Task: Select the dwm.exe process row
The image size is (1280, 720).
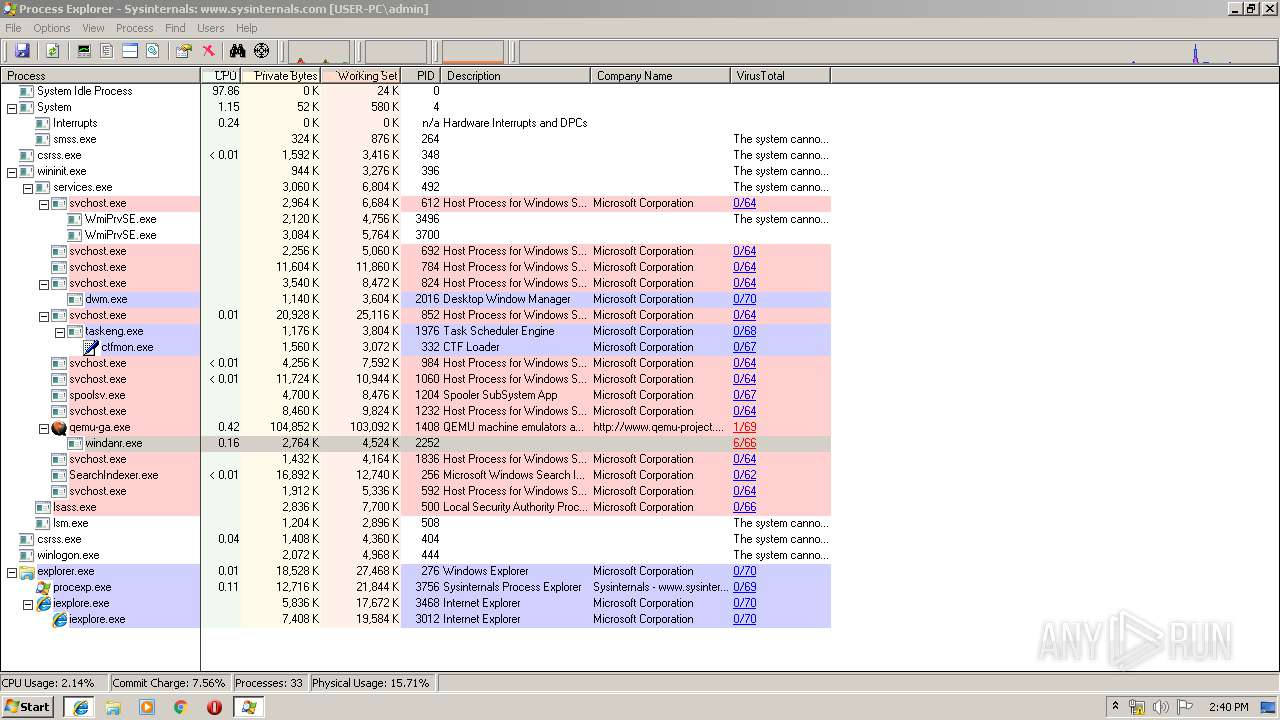Action: (x=415, y=299)
